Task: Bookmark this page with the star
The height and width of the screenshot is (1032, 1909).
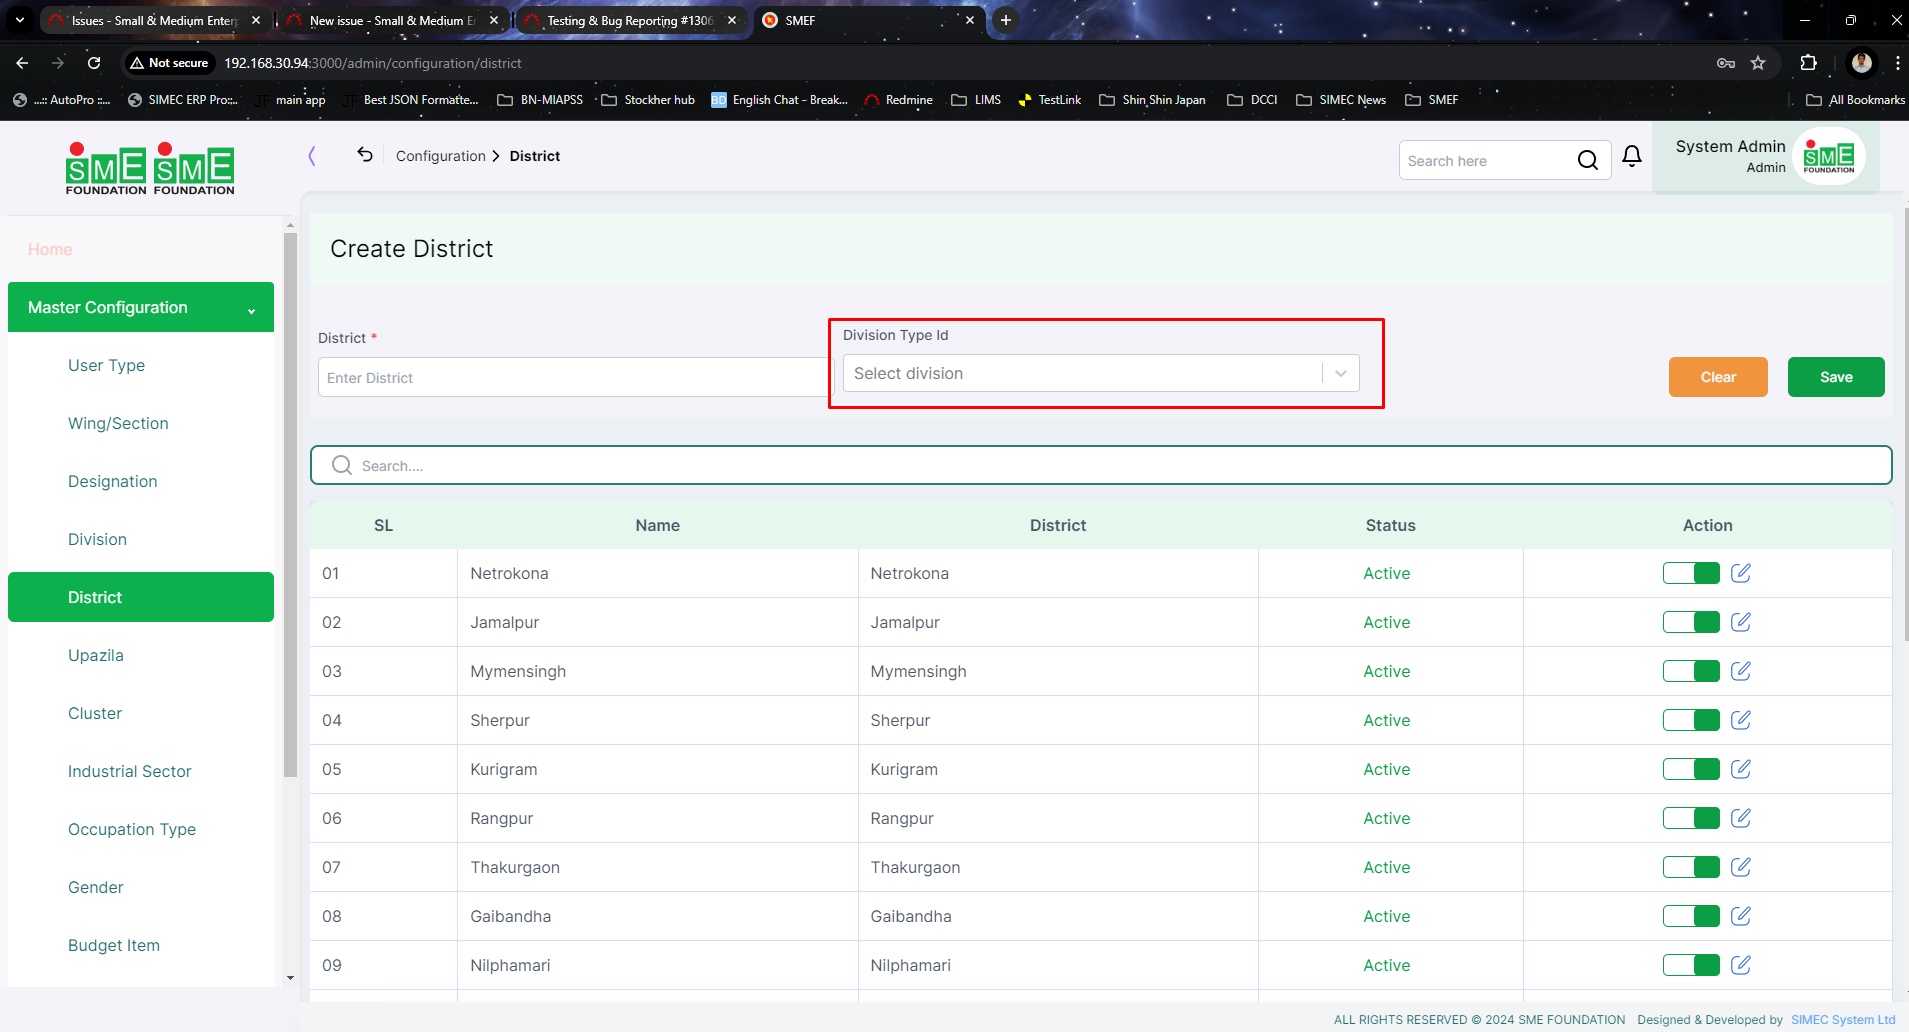Action: tap(1758, 63)
